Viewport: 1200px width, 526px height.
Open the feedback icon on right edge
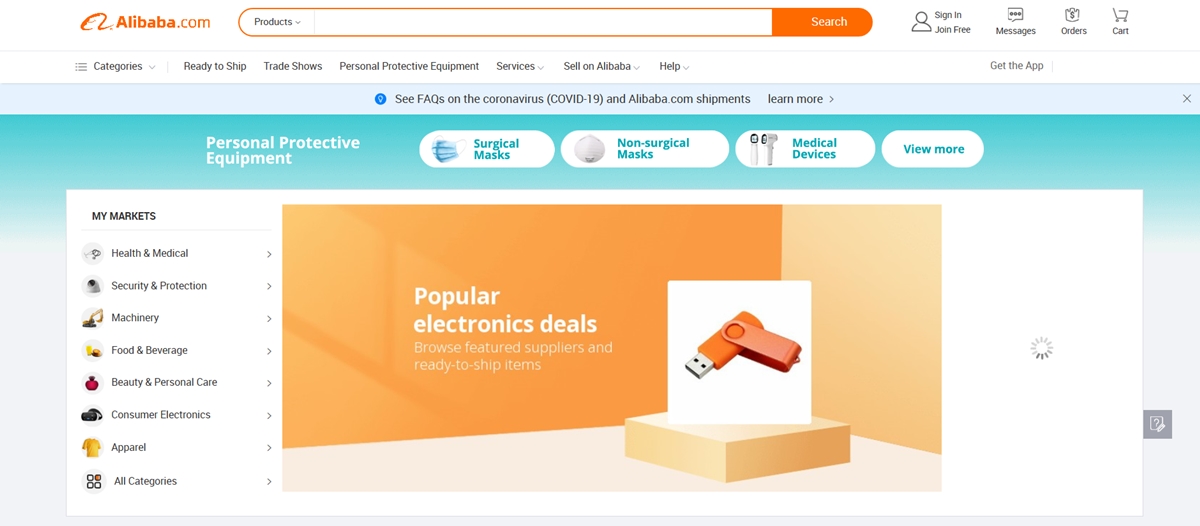[1157, 424]
